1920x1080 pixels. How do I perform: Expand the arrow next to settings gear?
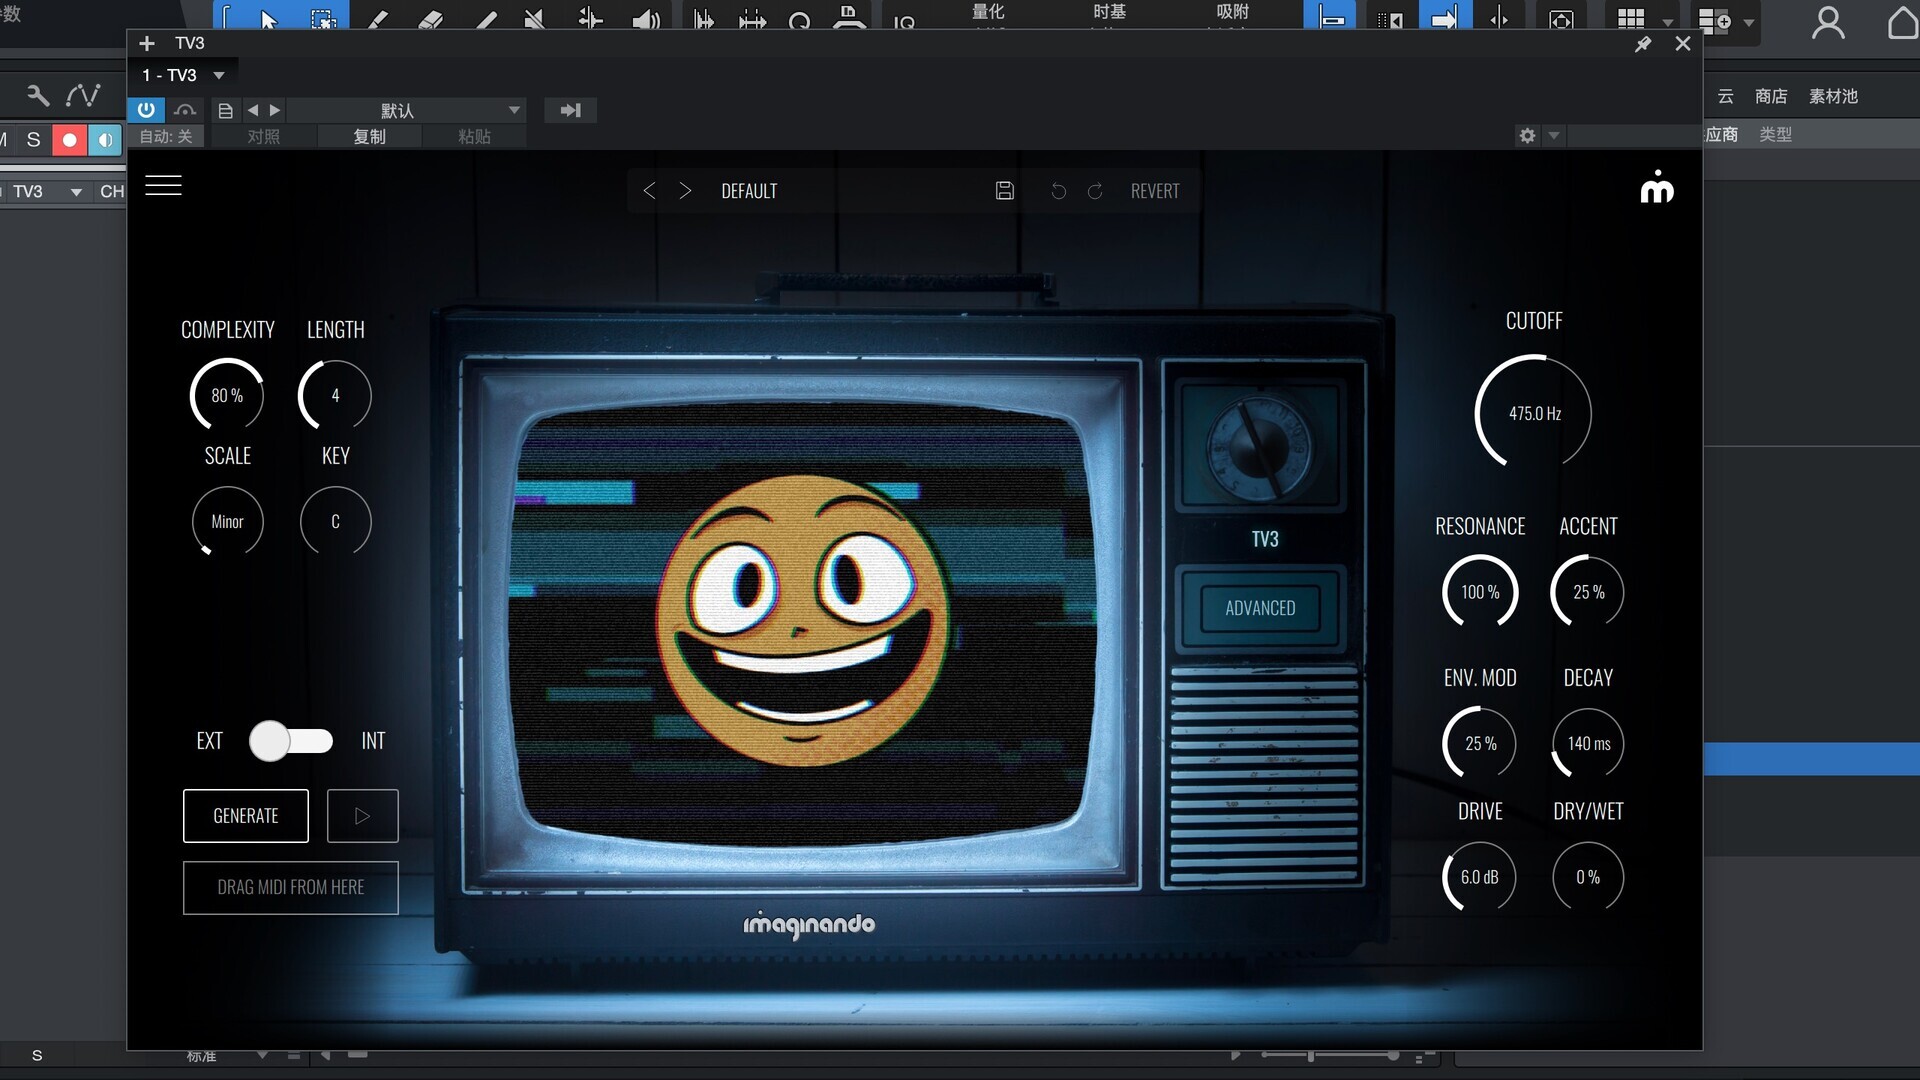pyautogui.click(x=1553, y=135)
